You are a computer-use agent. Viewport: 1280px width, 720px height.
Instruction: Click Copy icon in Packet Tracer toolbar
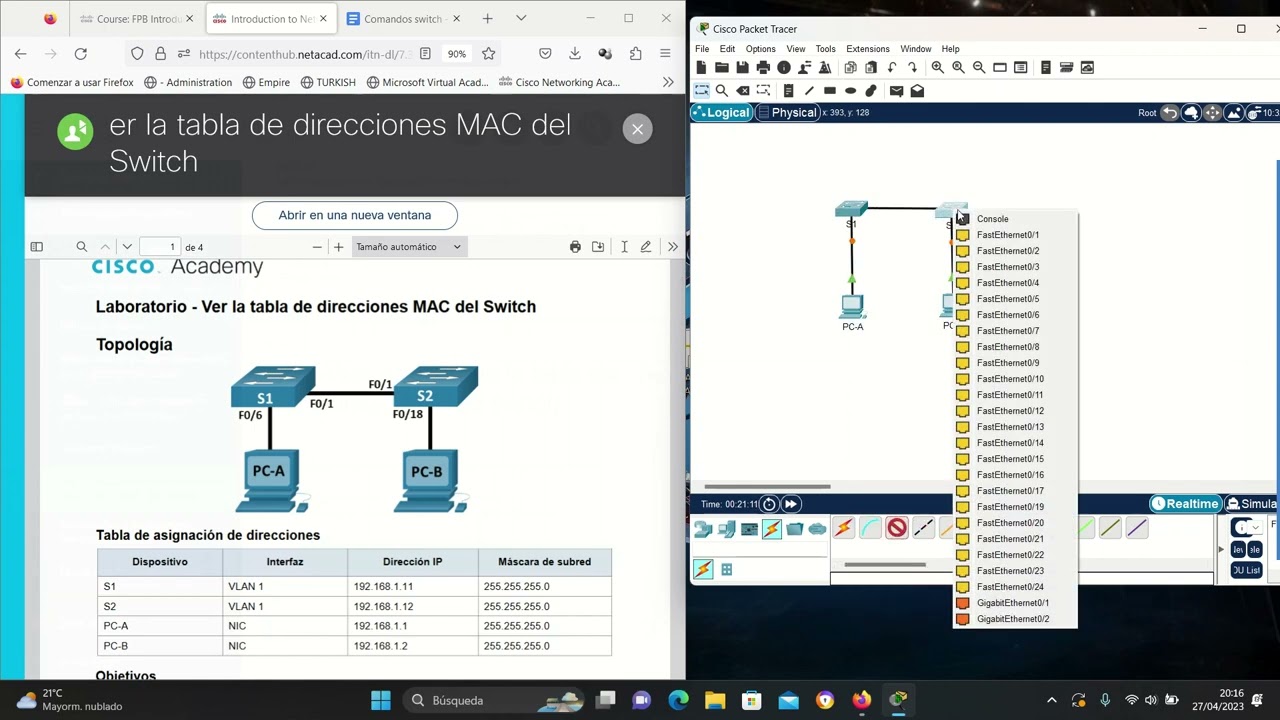point(850,67)
